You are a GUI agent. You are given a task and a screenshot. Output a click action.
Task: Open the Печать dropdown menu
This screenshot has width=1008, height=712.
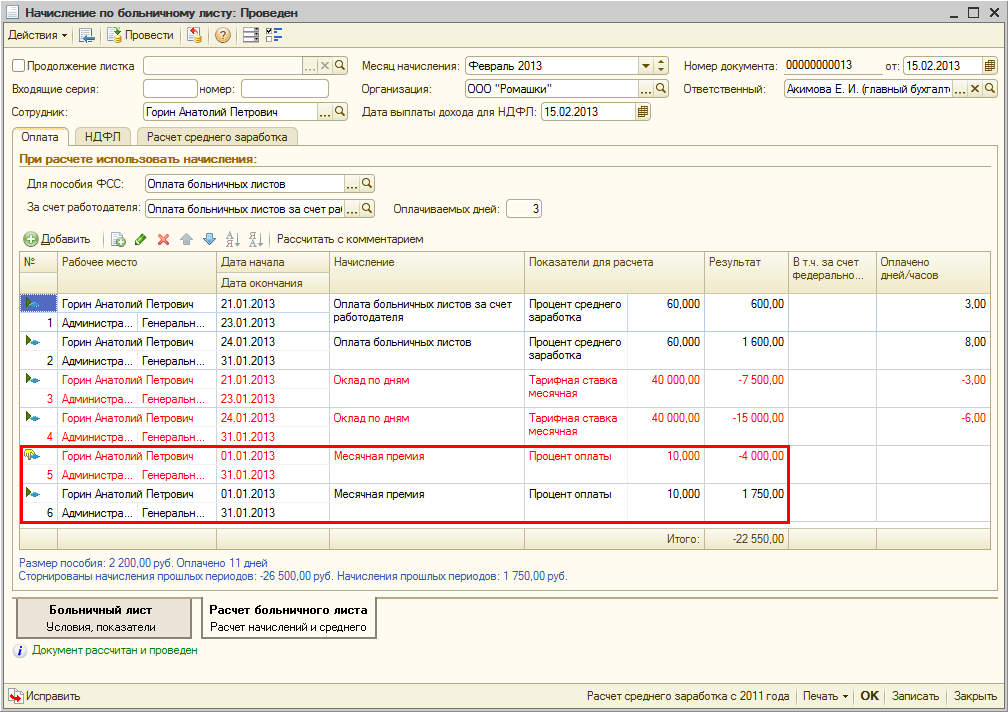tap(825, 696)
